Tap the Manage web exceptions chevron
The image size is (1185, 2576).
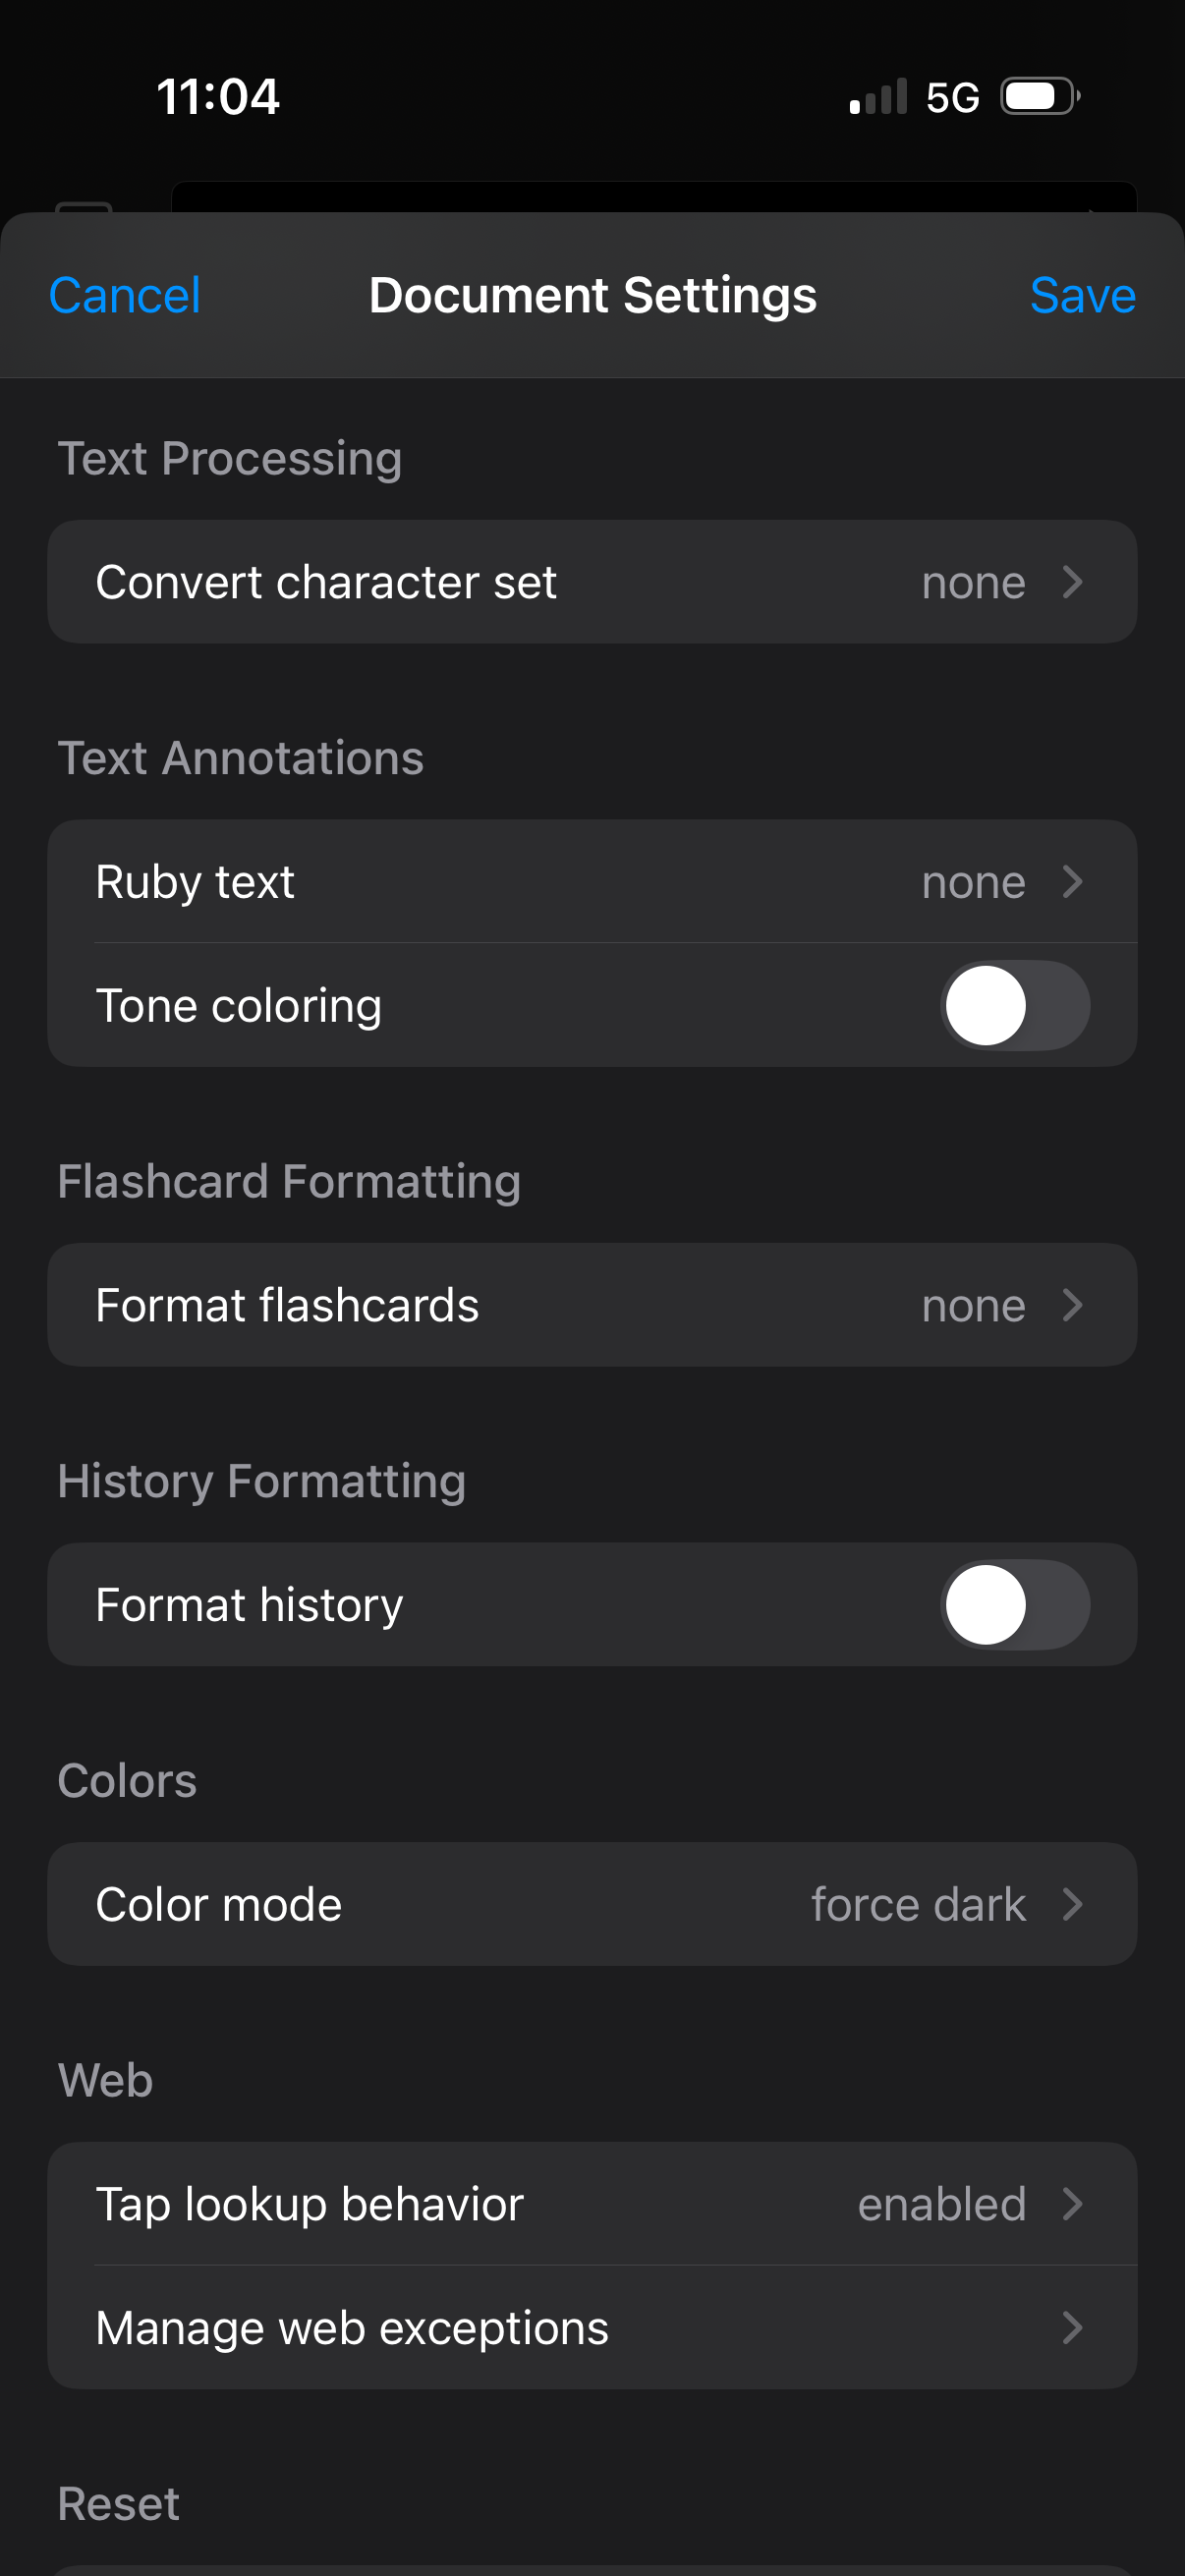pos(1073,2328)
